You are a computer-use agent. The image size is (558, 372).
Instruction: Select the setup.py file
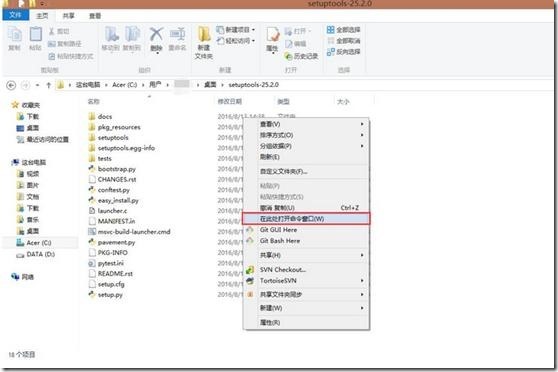coord(105,295)
